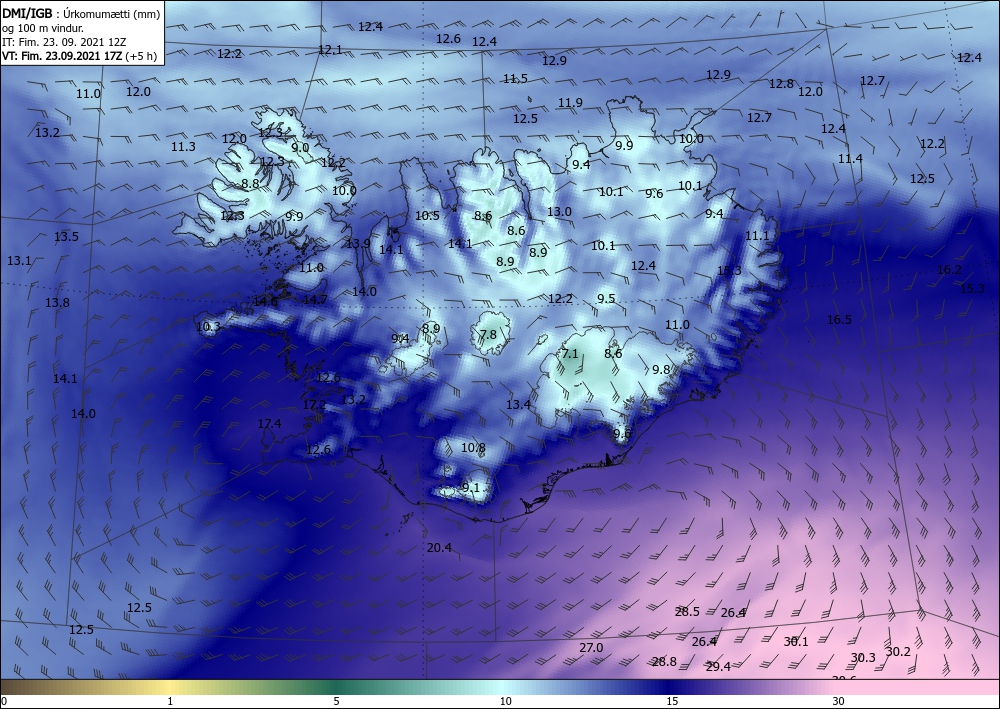This screenshot has width=1000, height=709.
Task: Click the 13.0 value on the map
Action: tap(559, 212)
